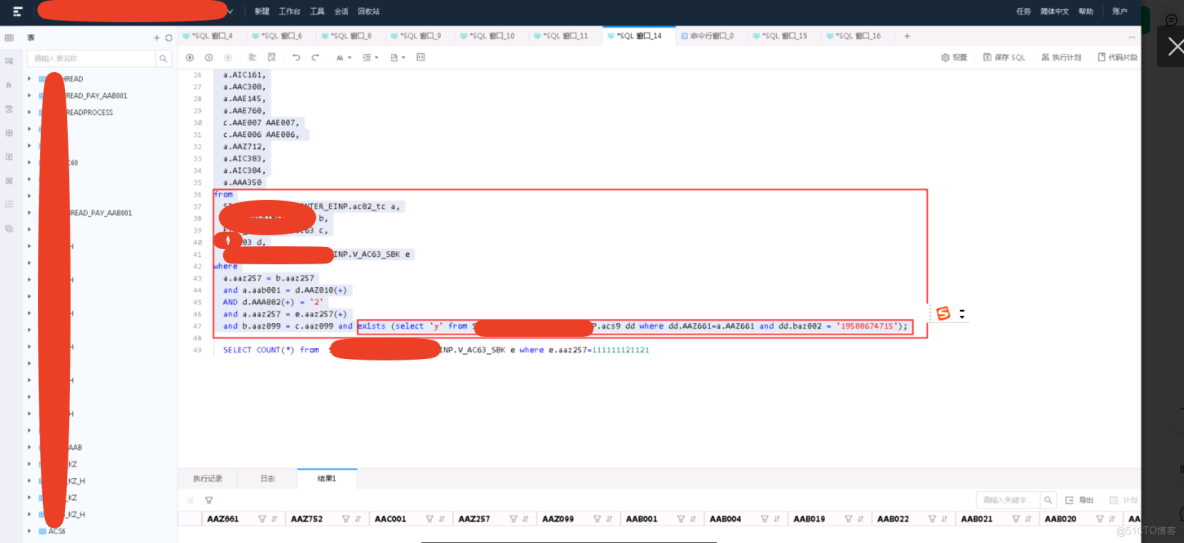Open the 任务 menu
Image resolution: width=1184 pixels, height=543 pixels.
[x=1023, y=11]
